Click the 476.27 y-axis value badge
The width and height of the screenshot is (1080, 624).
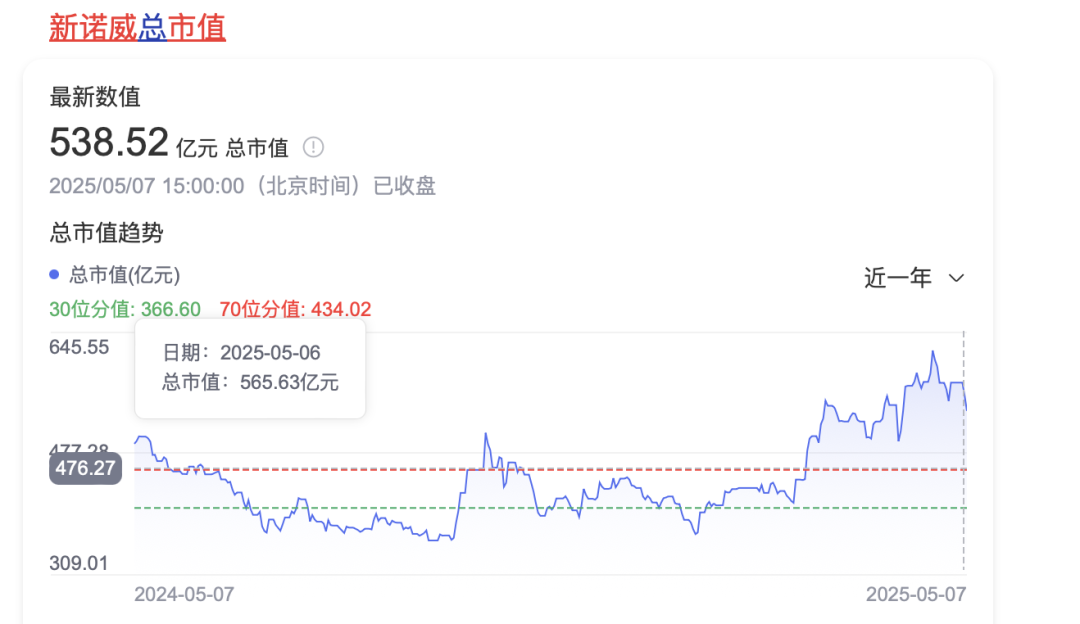(85, 468)
